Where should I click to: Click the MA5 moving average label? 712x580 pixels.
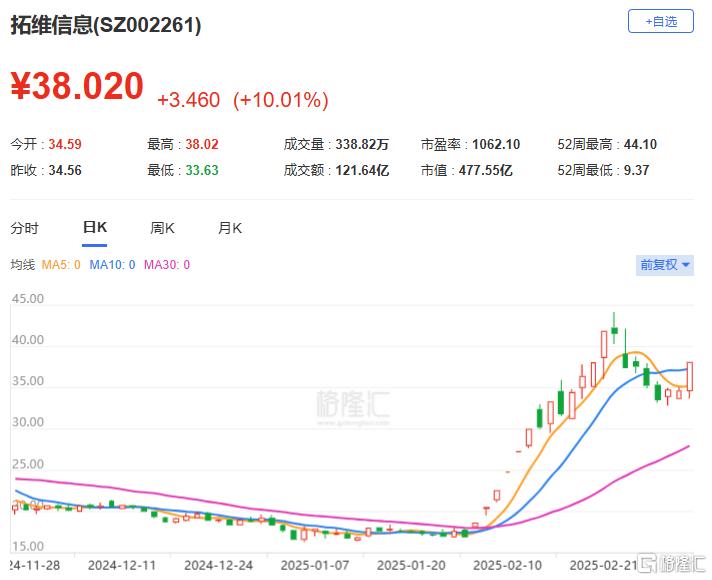pyautogui.click(x=61, y=265)
